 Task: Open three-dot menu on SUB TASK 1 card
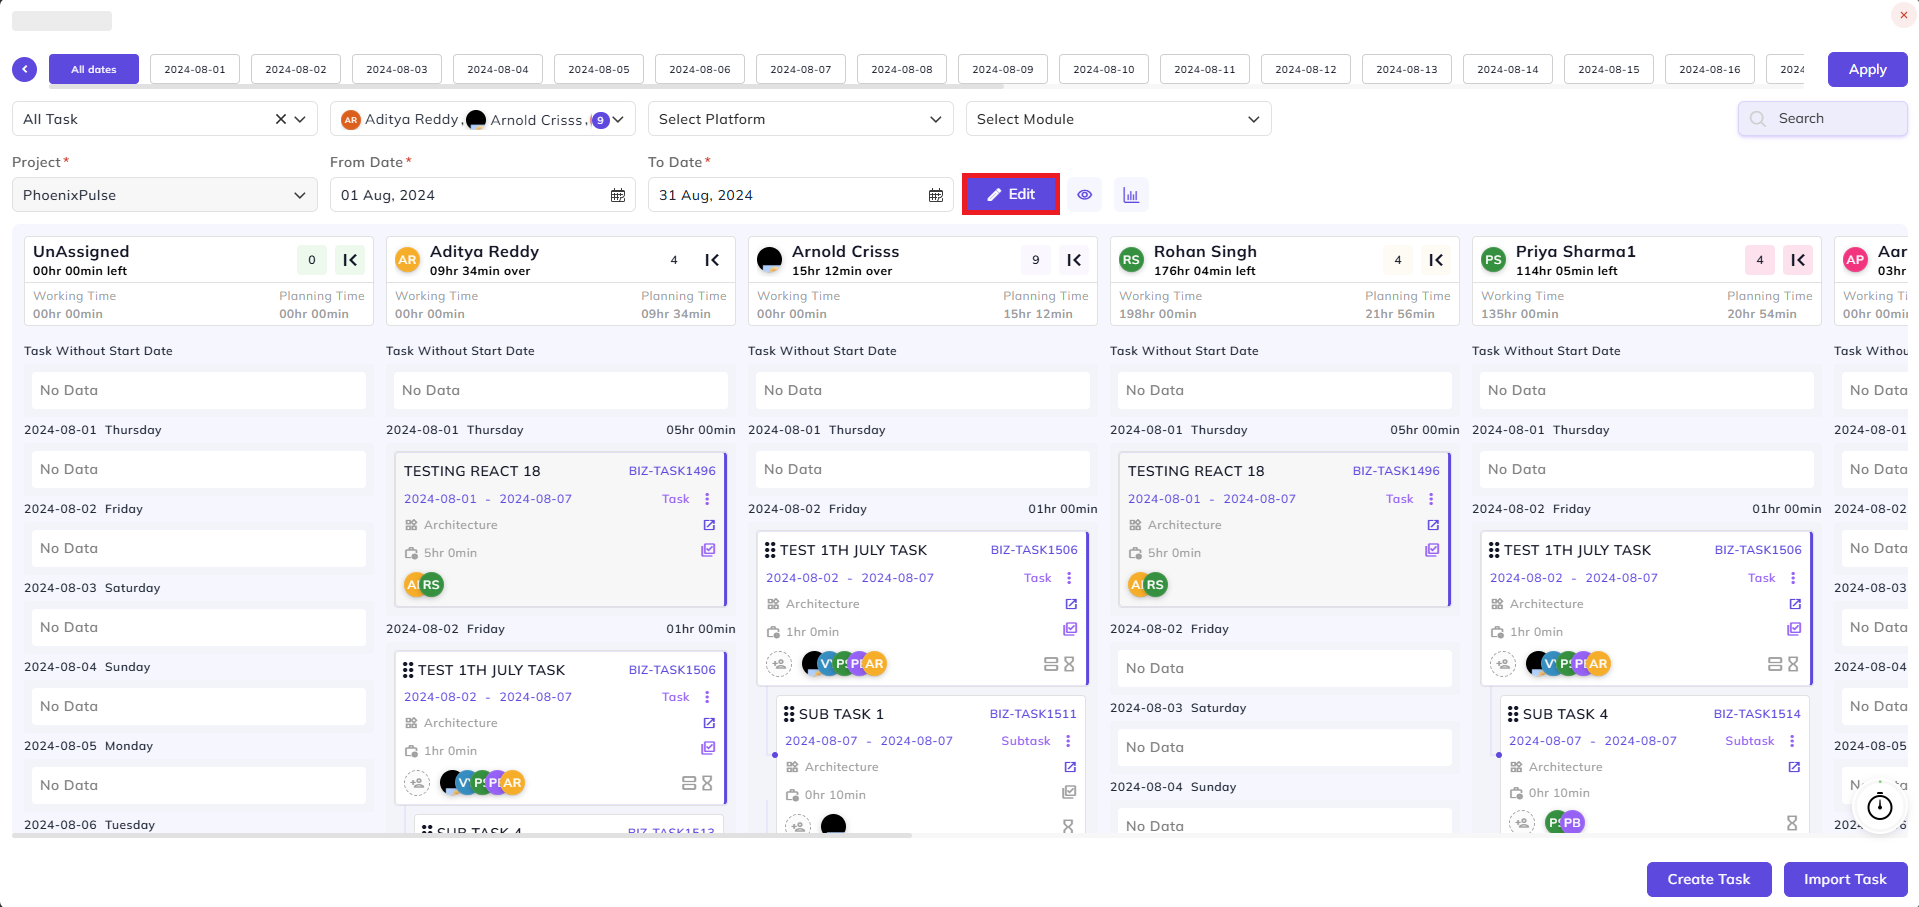tap(1068, 741)
